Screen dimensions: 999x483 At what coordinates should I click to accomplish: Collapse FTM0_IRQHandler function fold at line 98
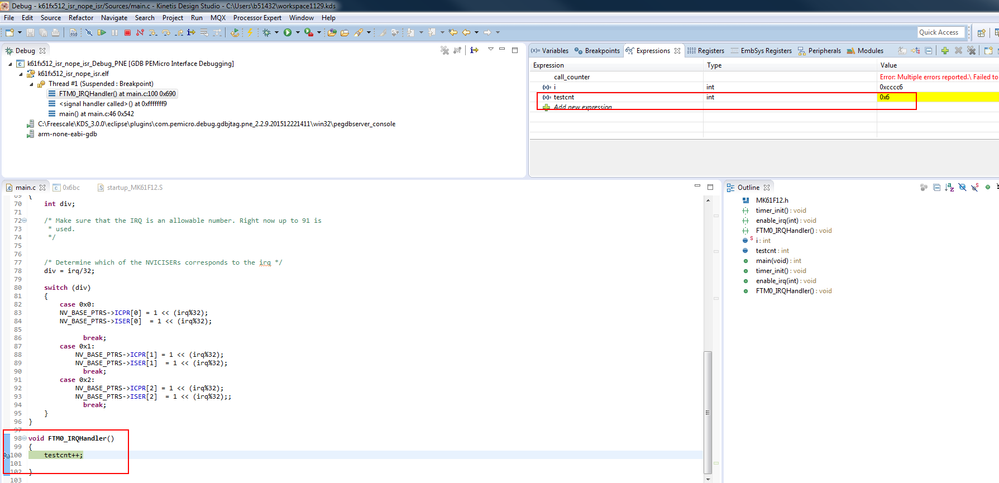coord(24,438)
